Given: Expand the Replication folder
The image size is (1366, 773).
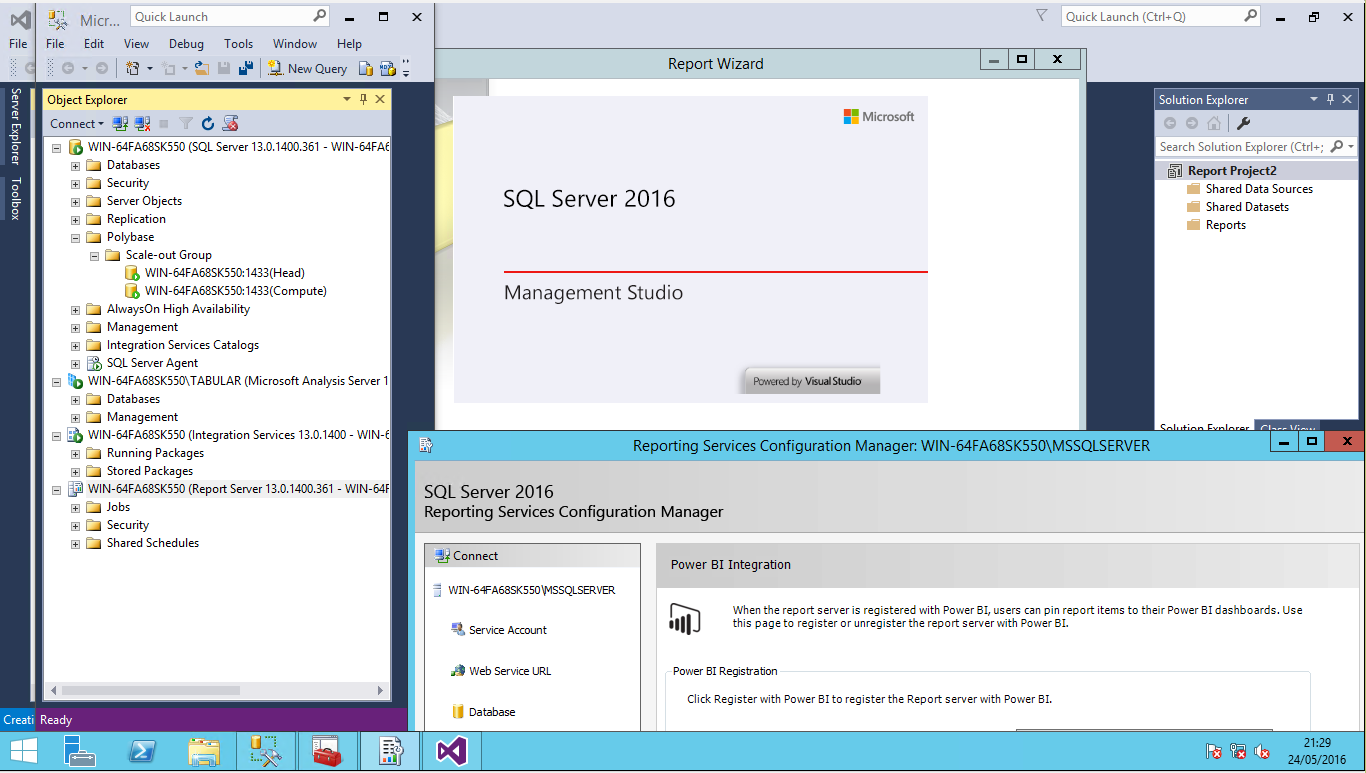Looking at the screenshot, I should [x=75, y=220].
